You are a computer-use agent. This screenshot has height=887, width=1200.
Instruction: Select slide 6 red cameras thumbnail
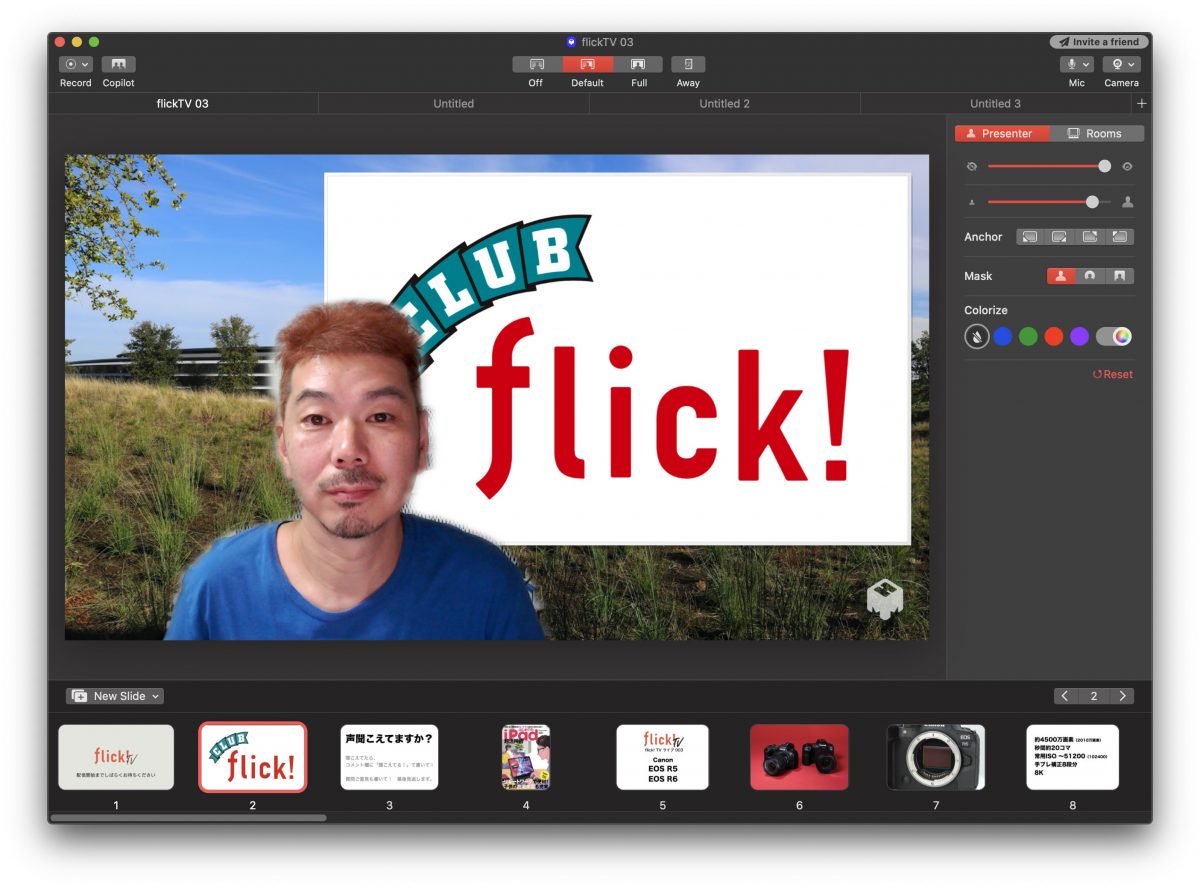pos(799,757)
